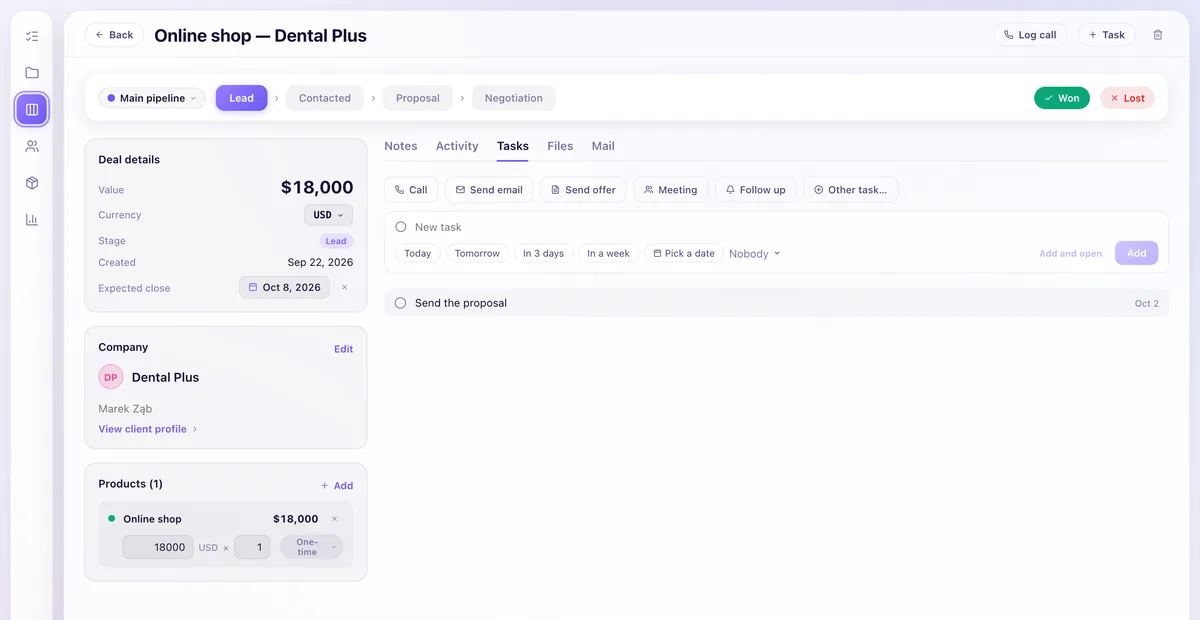Click the Lead stage badge
This screenshot has width=1200, height=620.
(336, 241)
